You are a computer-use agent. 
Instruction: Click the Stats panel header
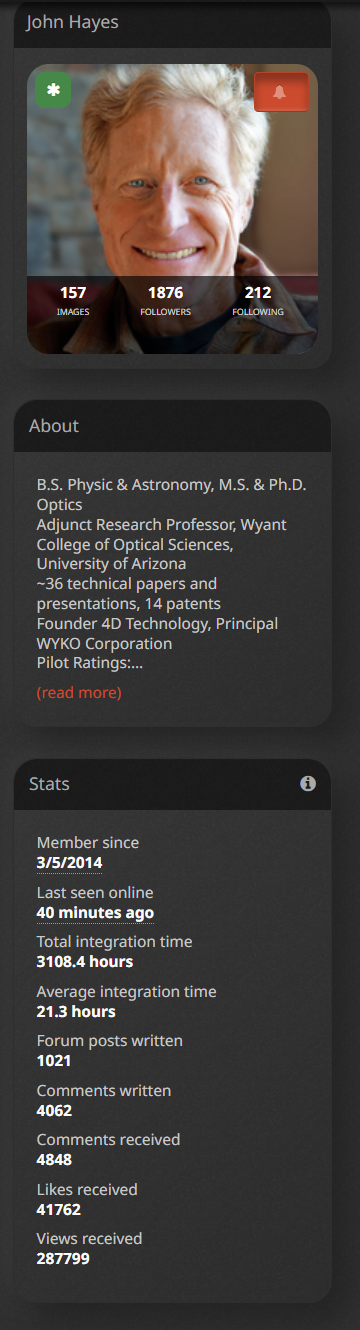click(x=172, y=784)
